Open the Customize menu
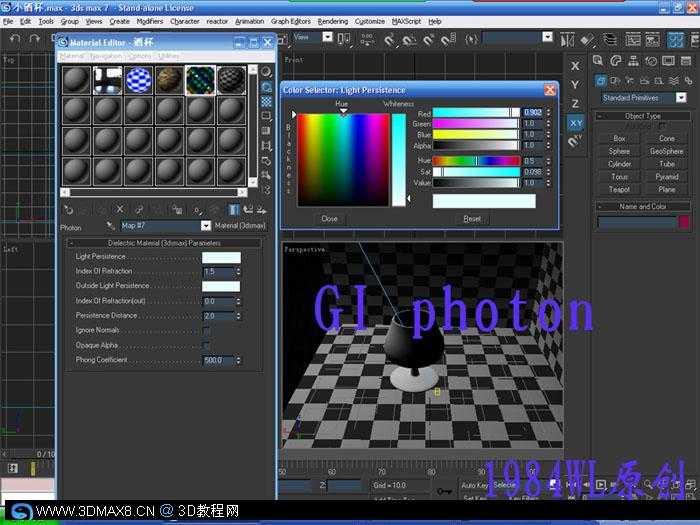Image resolution: width=700 pixels, height=525 pixels. pyautogui.click(x=370, y=21)
